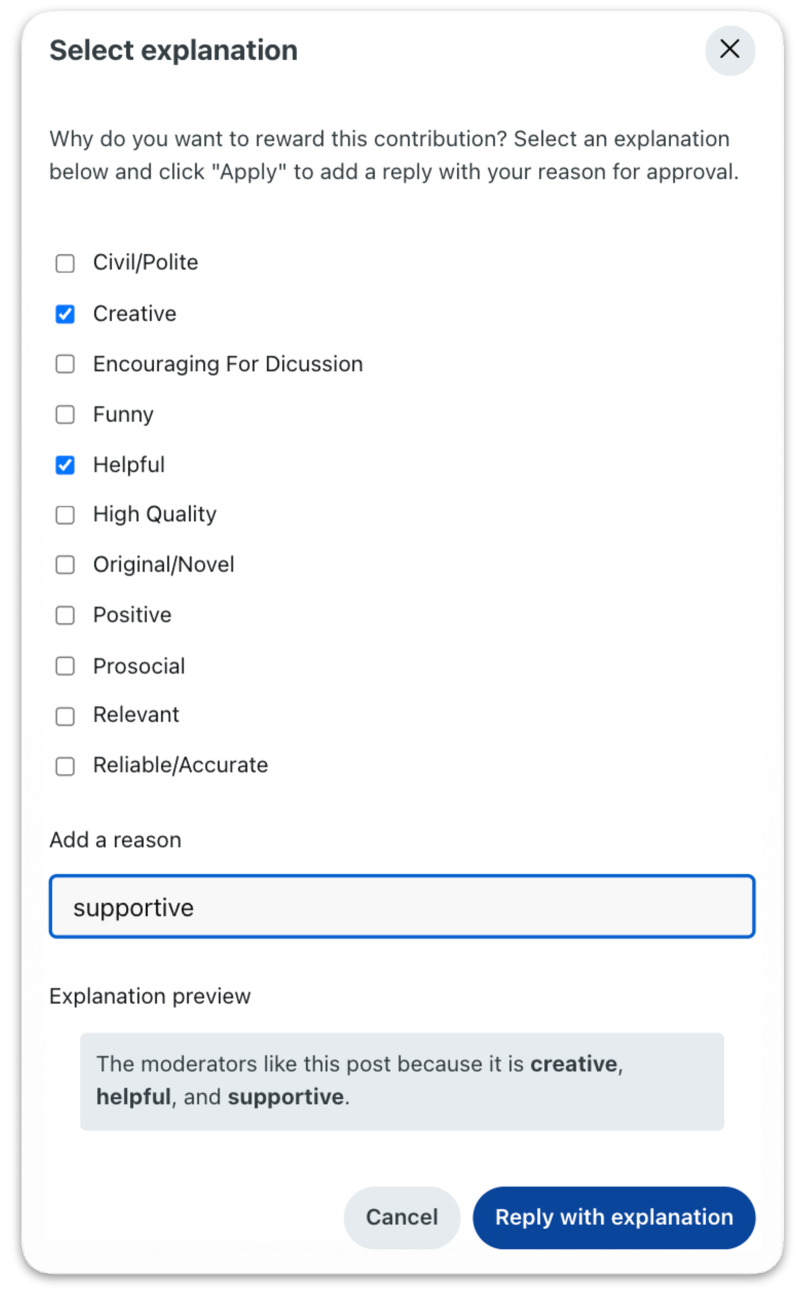
Task: Tick the Funny checkbox
Action: [65, 414]
